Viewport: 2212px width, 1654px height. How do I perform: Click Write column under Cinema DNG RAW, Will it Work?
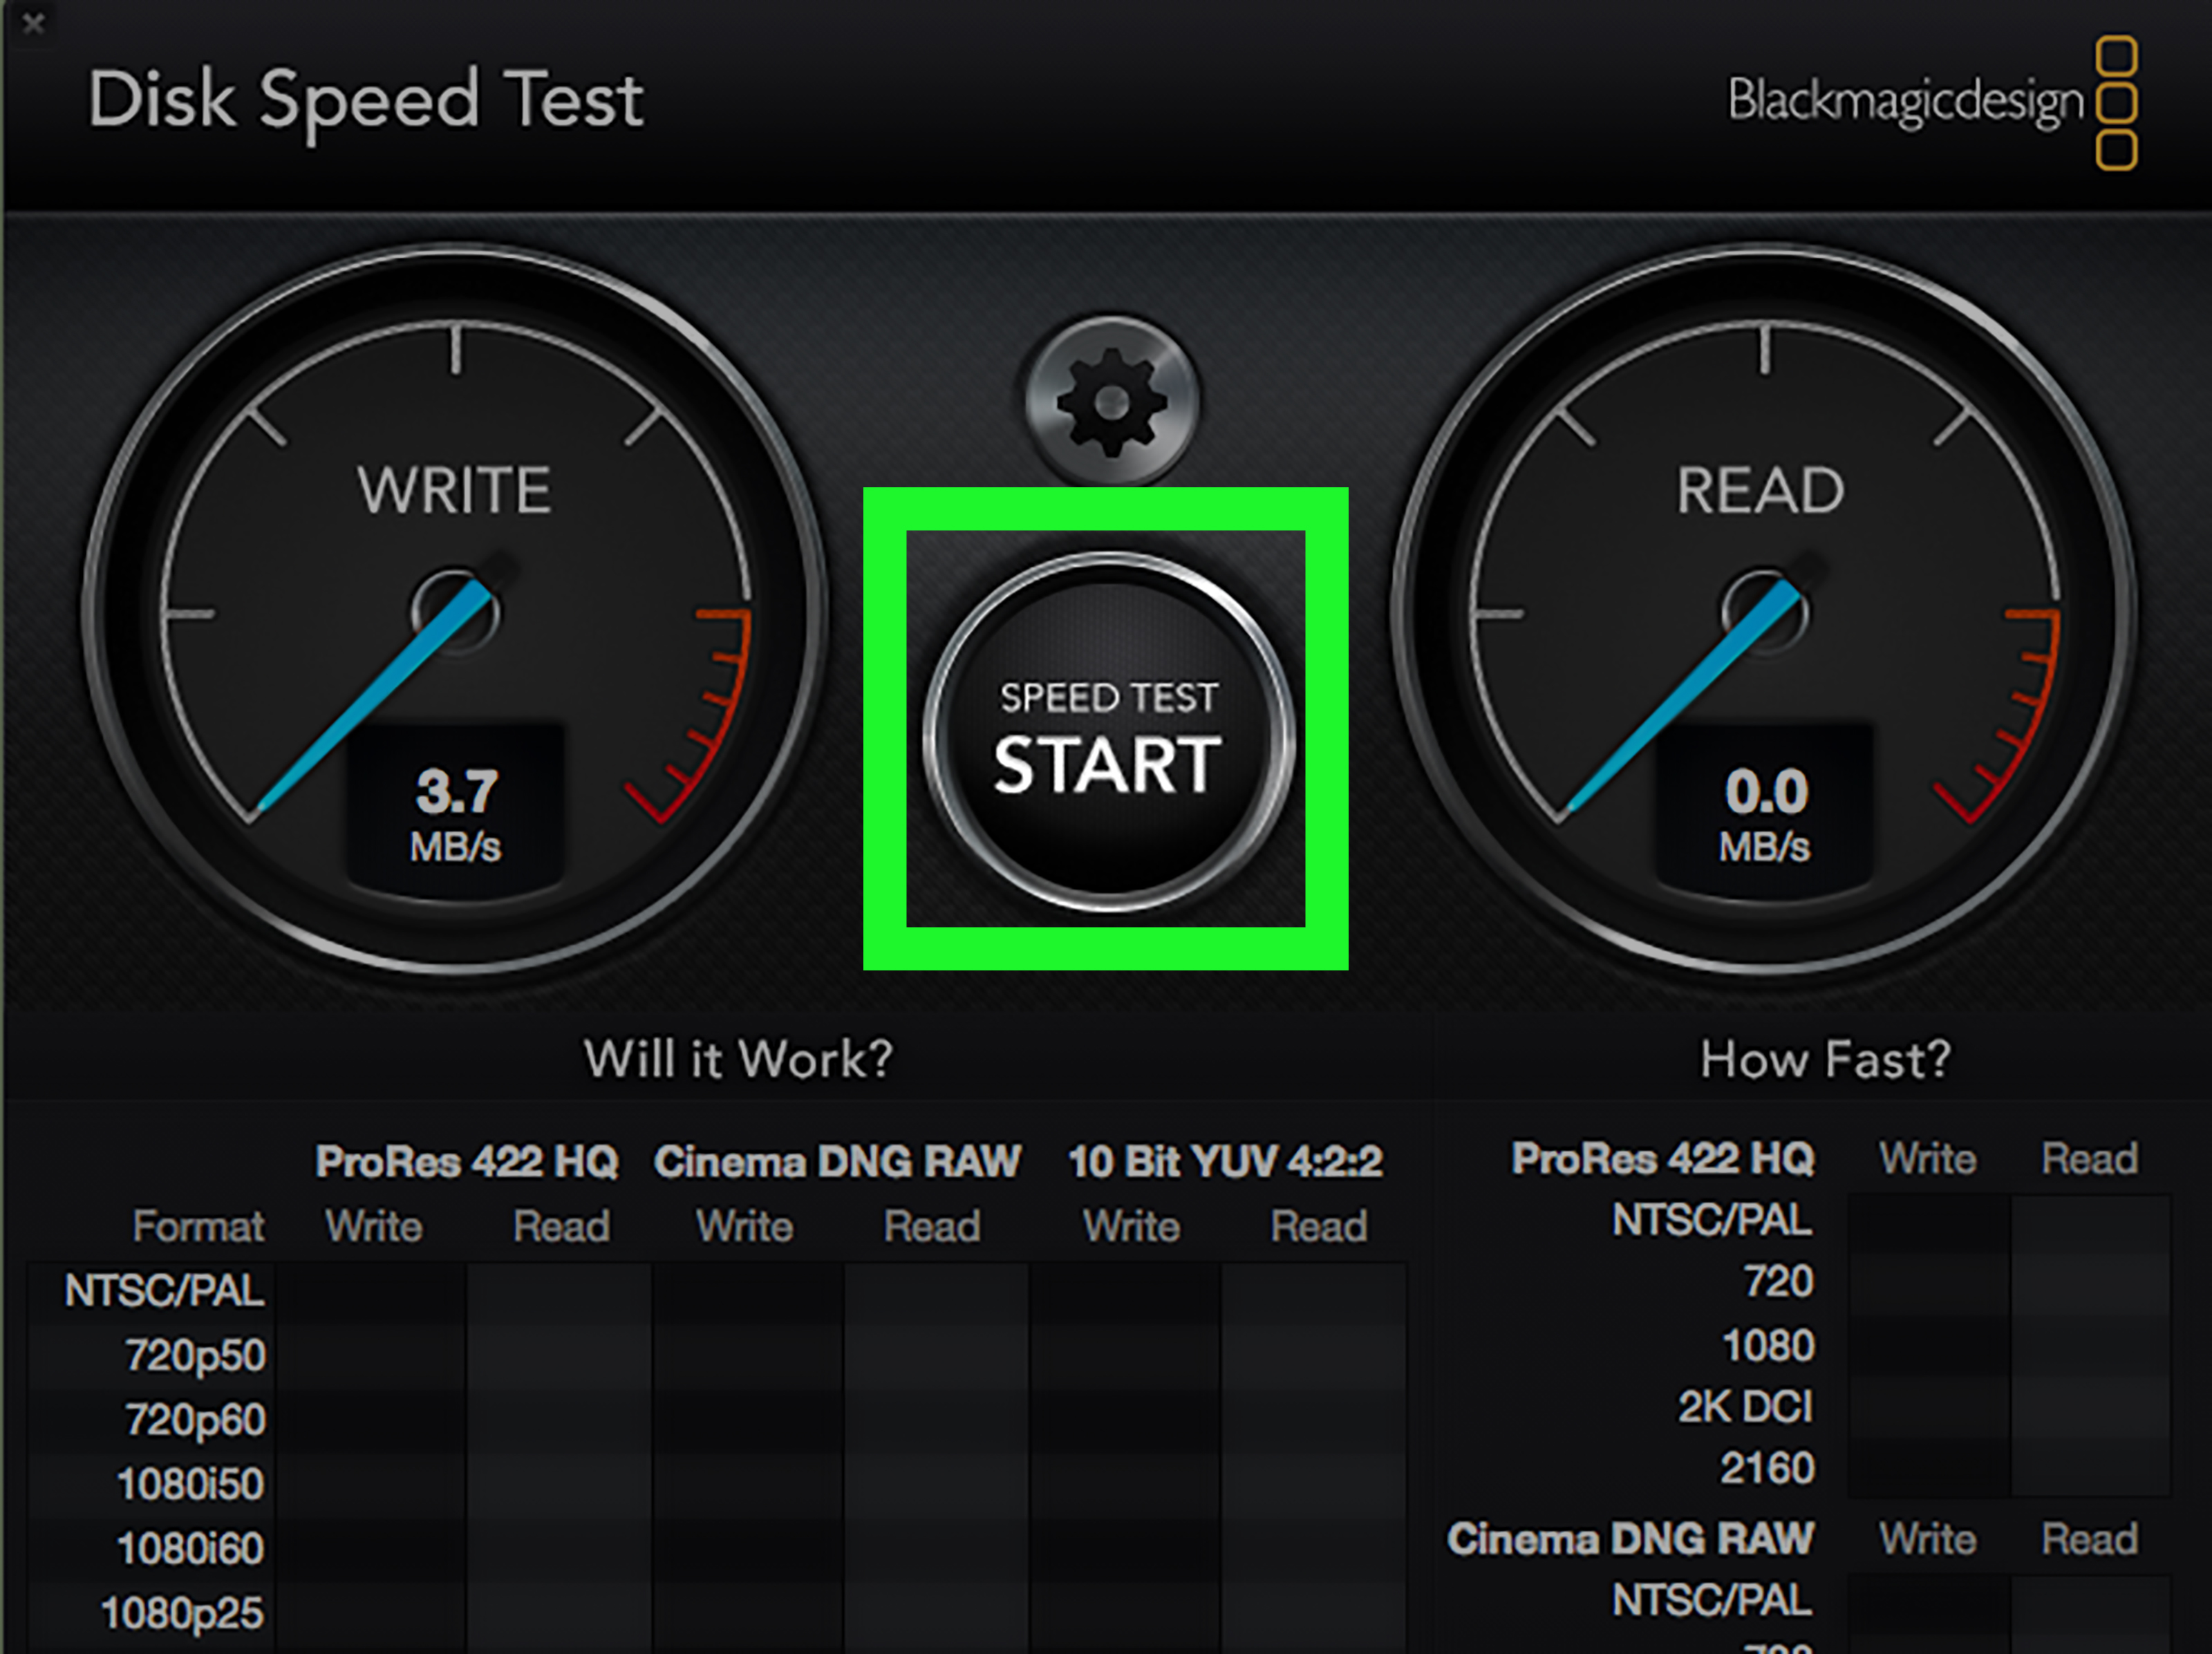[745, 1226]
